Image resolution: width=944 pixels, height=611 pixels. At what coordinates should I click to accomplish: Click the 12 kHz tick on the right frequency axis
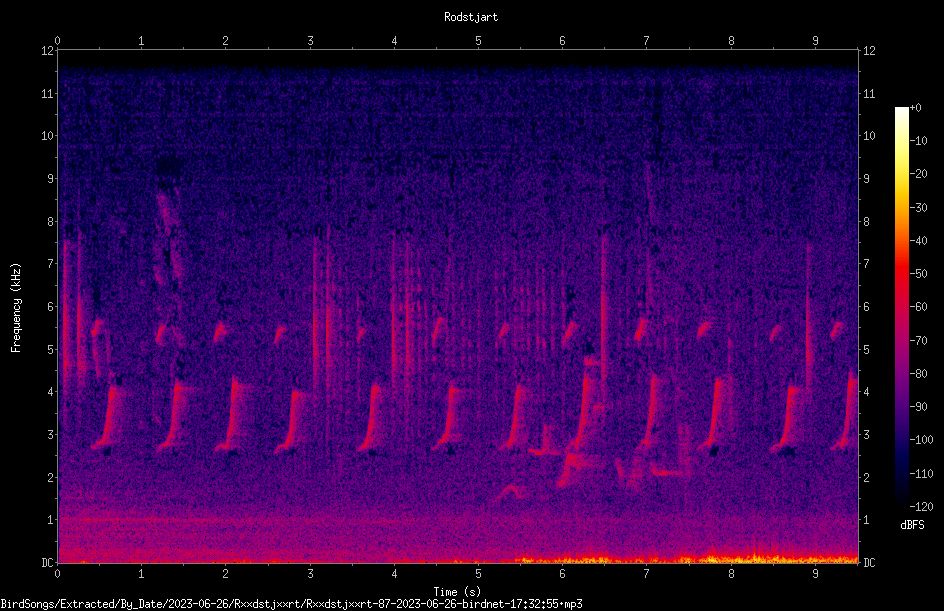coord(869,51)
